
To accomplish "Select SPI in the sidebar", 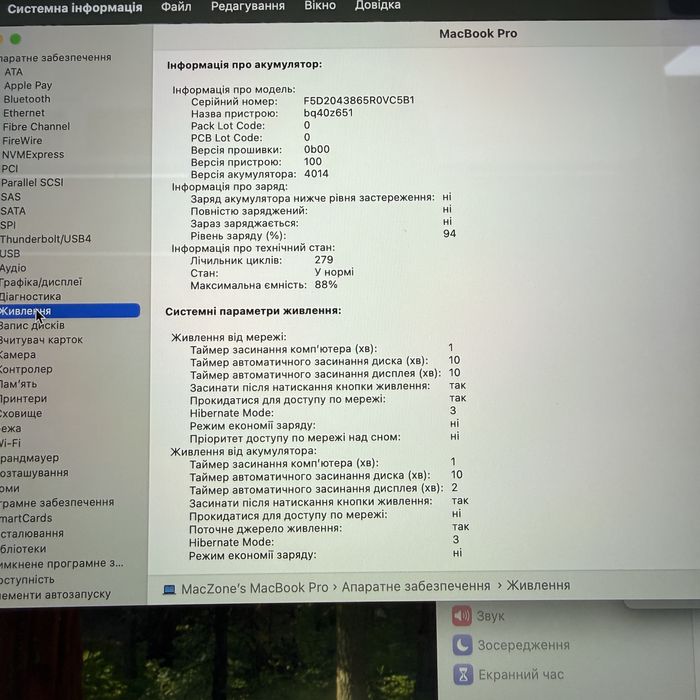I will (8, 225).
